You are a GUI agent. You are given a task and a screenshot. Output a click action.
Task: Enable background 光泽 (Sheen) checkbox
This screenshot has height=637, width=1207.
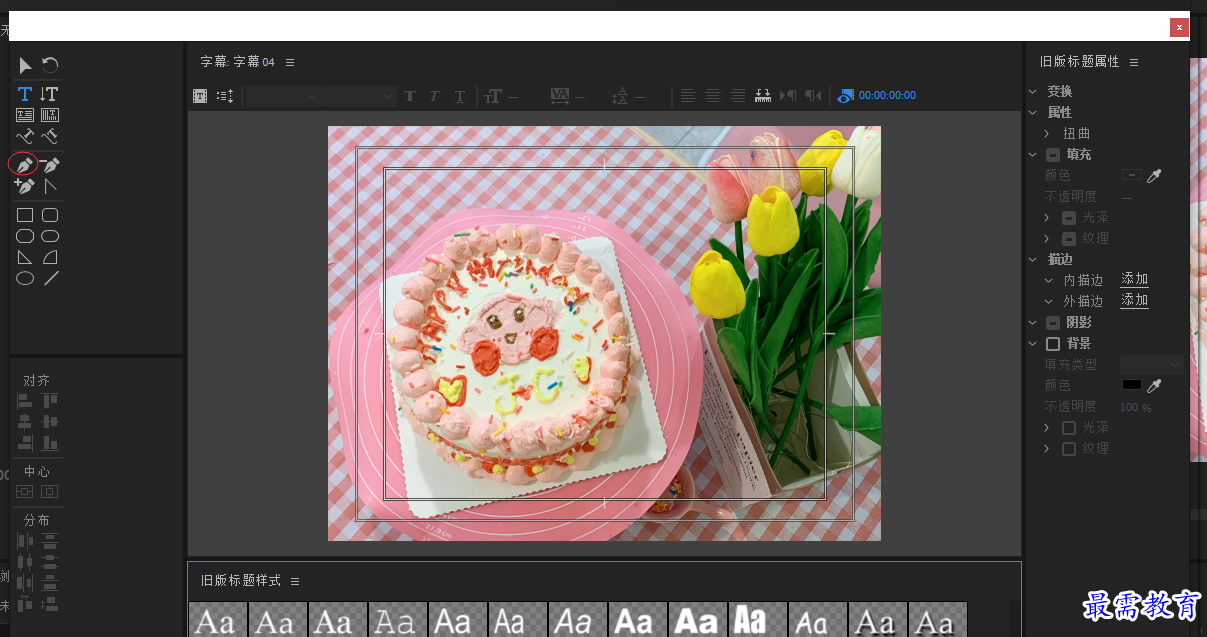click(x=1069, y=427)
